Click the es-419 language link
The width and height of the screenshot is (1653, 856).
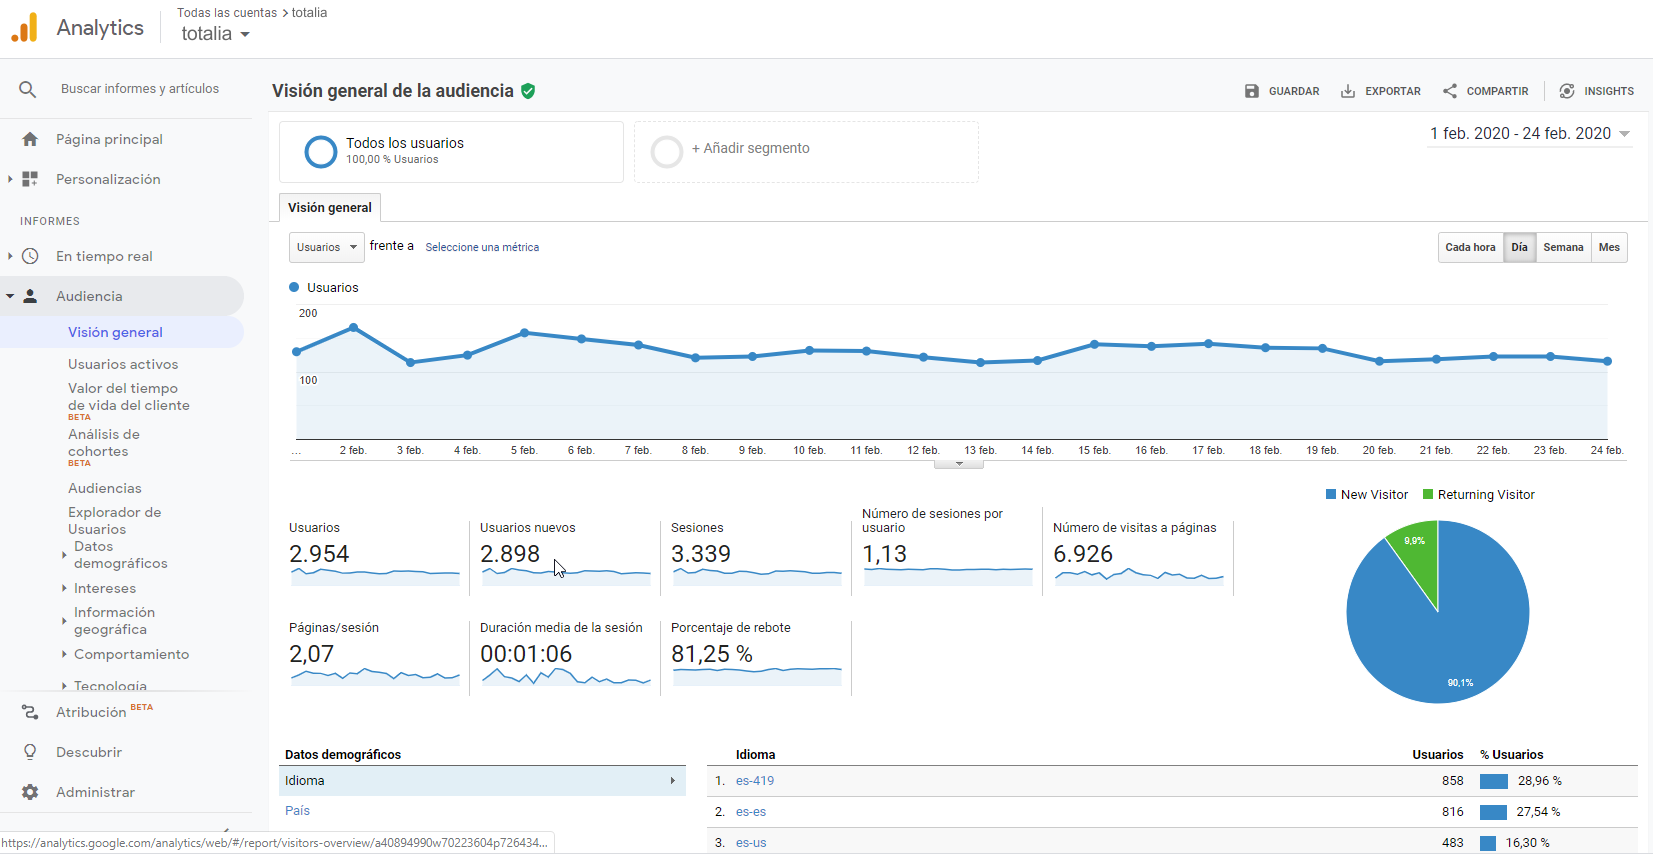coord(755,781)
